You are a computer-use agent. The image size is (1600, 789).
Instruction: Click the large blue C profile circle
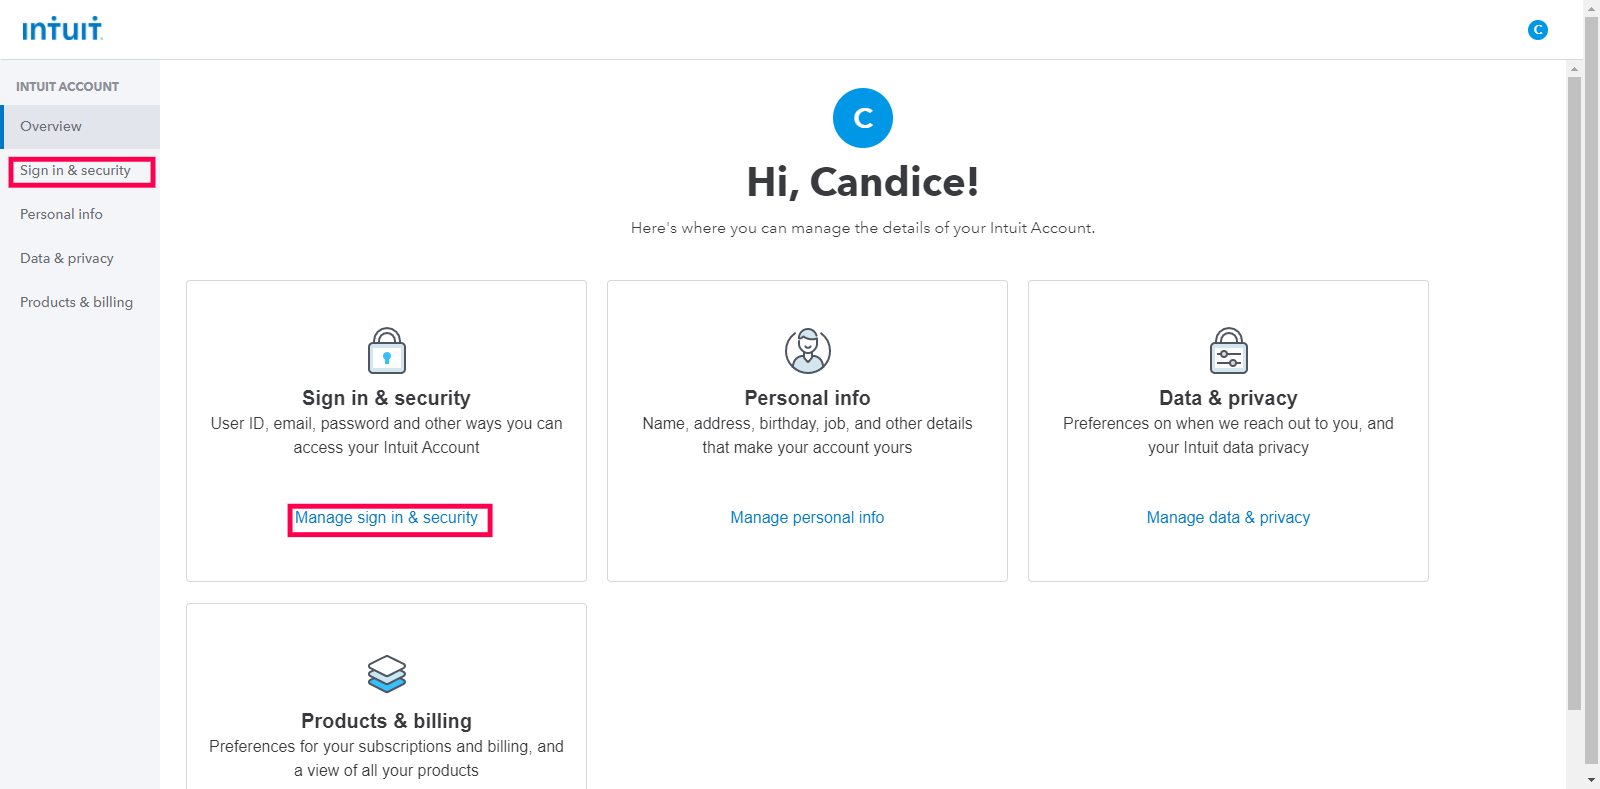coord(863,118)
